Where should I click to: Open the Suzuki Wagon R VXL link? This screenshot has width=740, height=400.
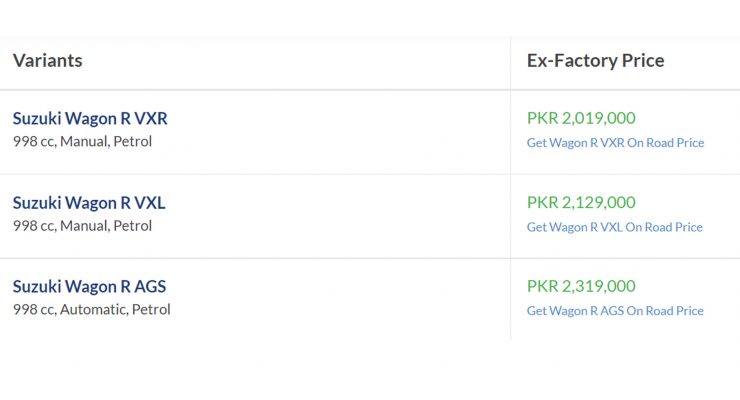click(89, 203)
